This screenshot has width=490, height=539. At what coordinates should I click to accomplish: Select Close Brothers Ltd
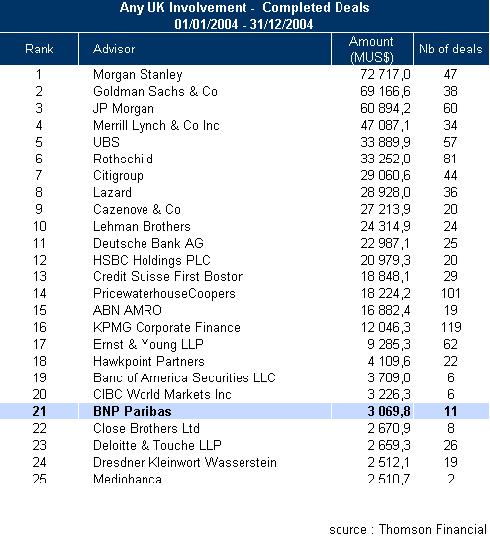click(146, 428)
